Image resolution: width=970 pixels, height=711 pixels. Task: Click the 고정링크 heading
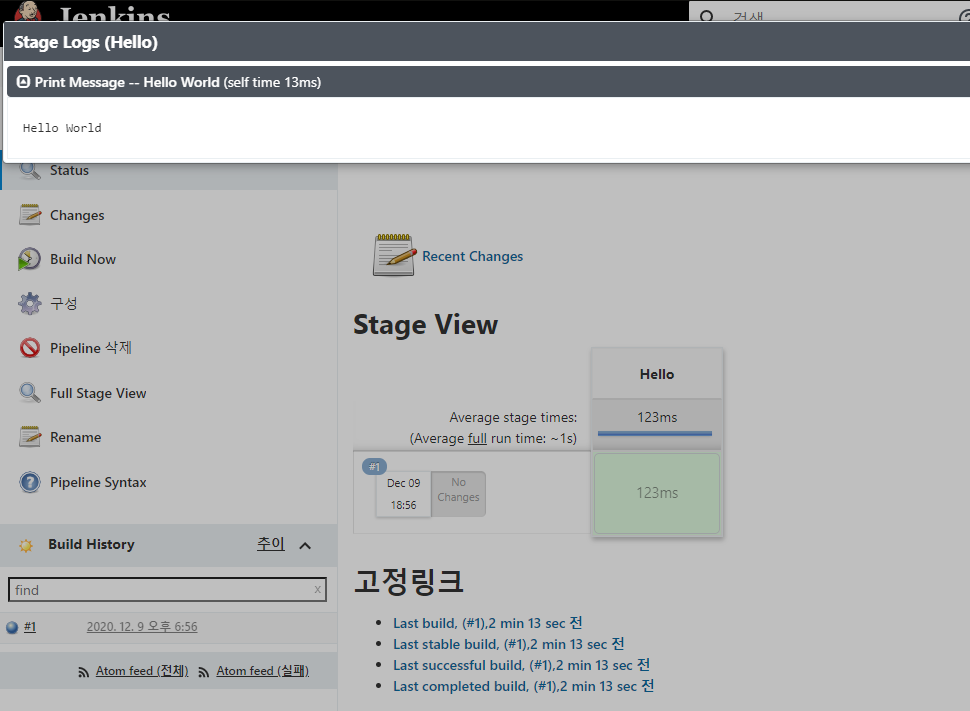pos(408,581)
